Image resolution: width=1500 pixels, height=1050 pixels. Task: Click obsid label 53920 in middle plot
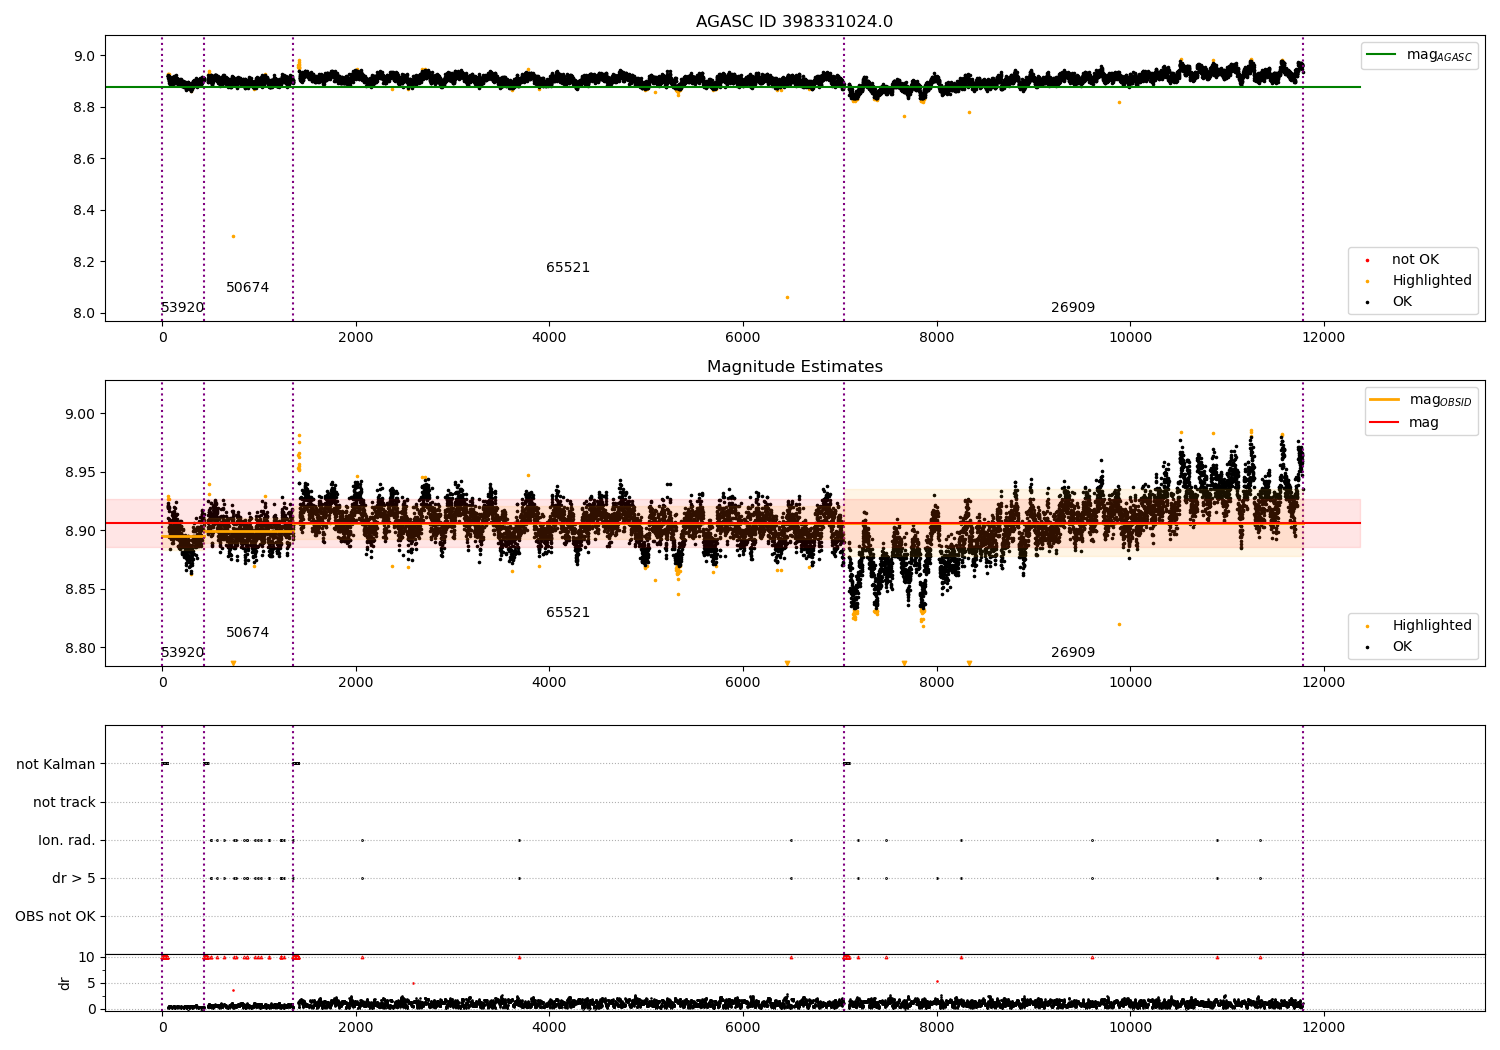point(182,653)
